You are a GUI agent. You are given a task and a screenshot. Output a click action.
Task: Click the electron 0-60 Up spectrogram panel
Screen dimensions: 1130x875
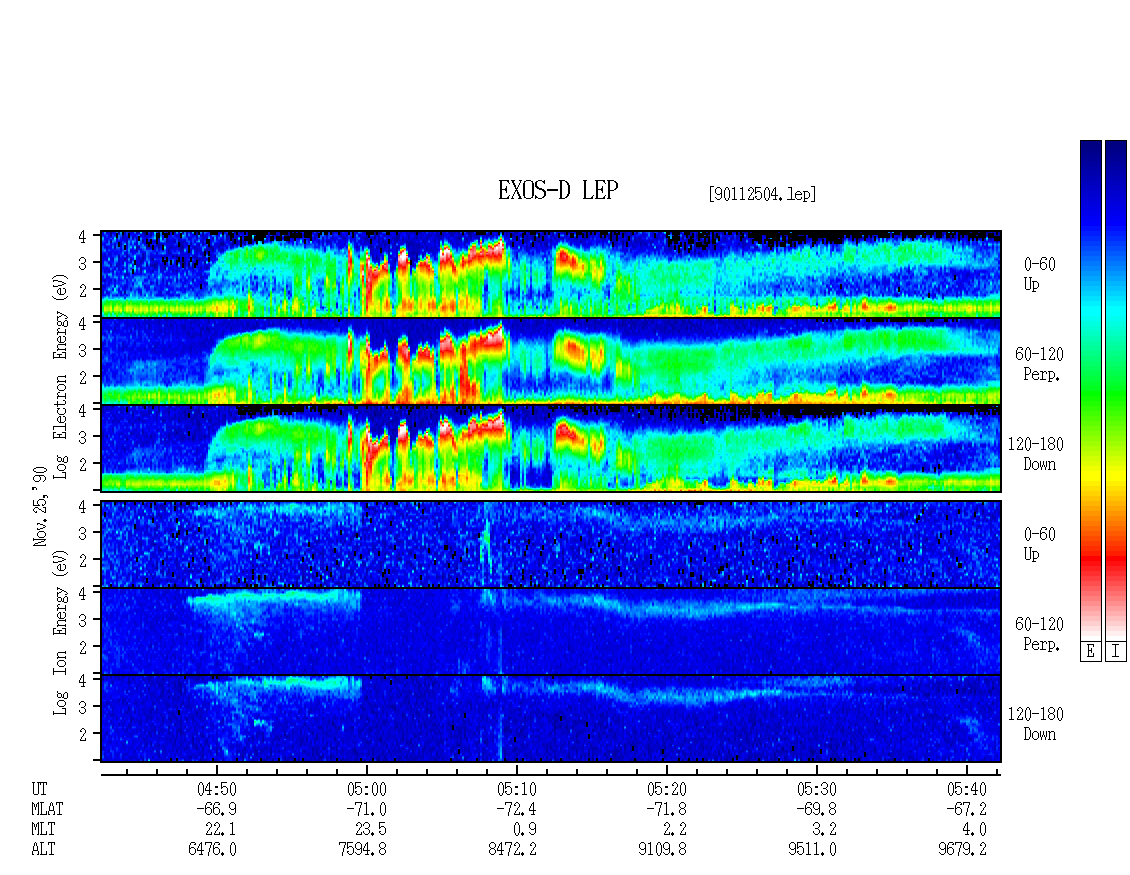point(551,274)
